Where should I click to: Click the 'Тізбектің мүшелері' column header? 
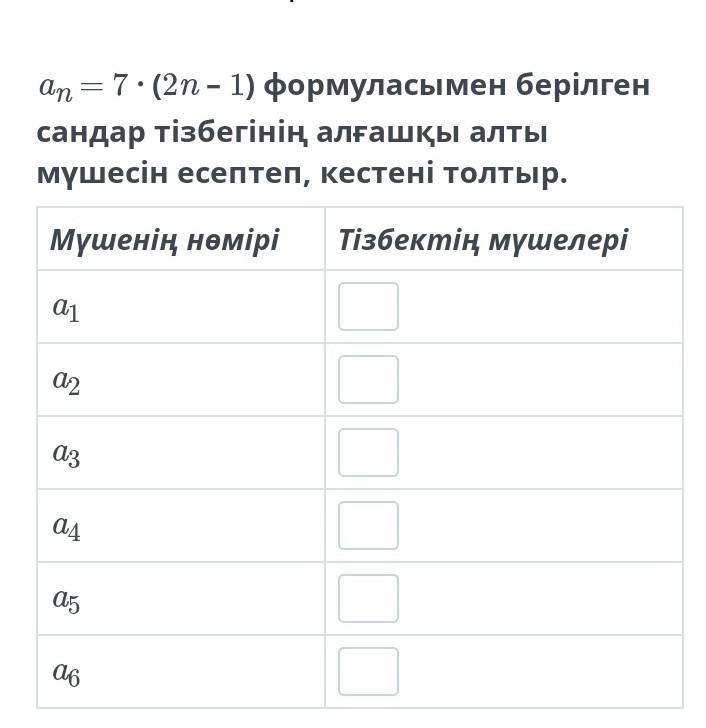point(483,240)
